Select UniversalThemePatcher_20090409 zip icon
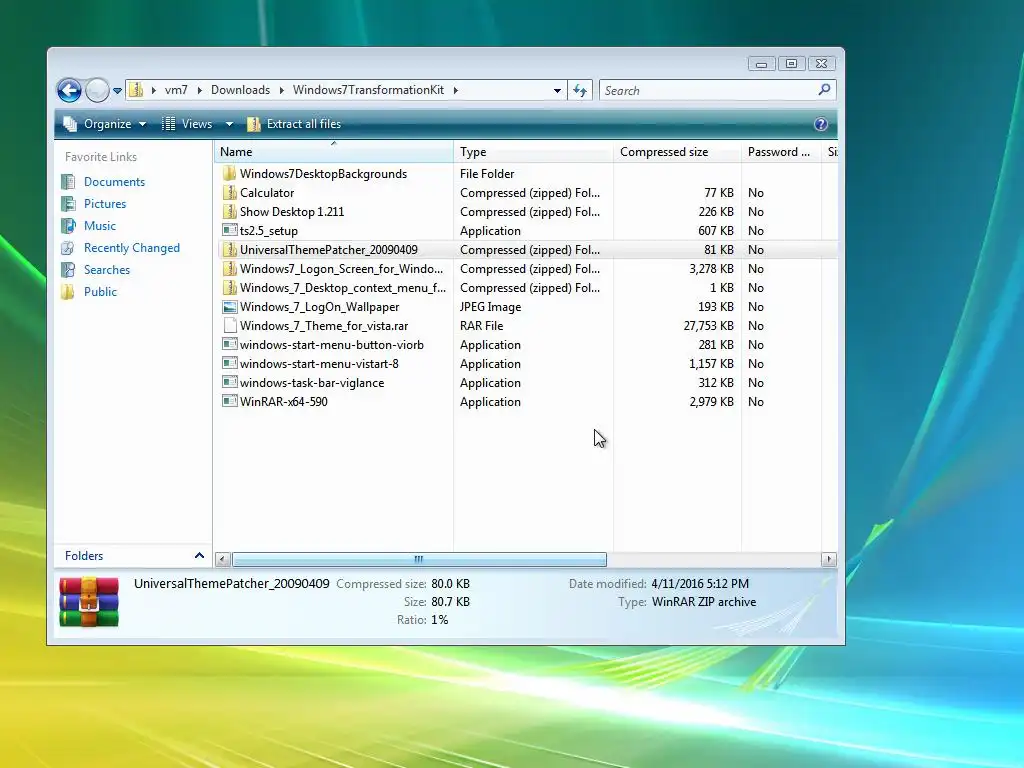 pos(229,249)
